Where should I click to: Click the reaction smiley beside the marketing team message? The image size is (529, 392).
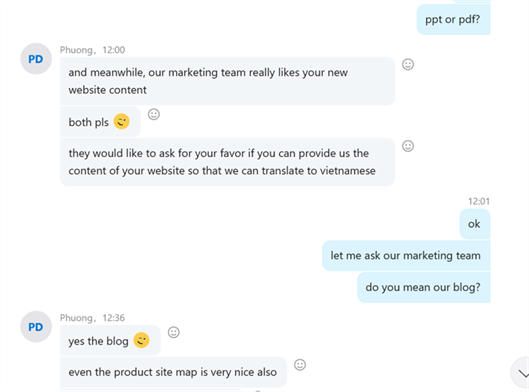point(408,64)
